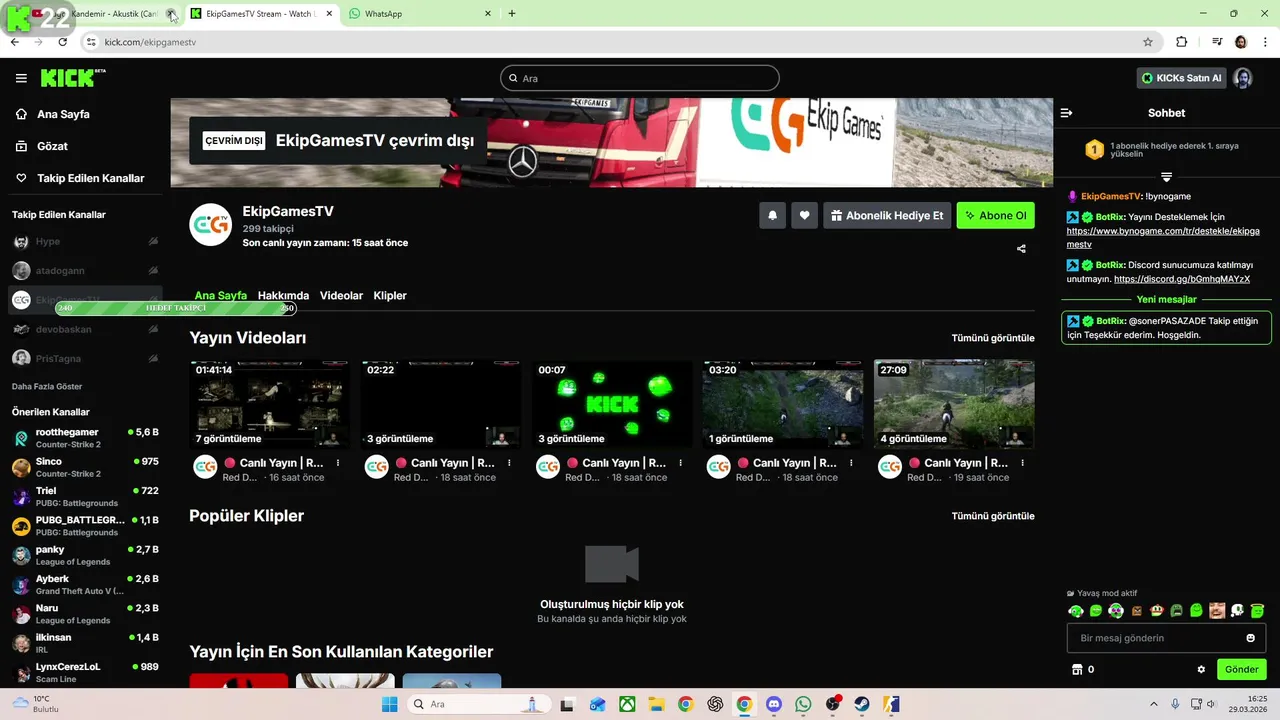The width and height of the screenshot is (1280, 720).
Task: Click the Windows Start button
Action: (x=390, y=704)
